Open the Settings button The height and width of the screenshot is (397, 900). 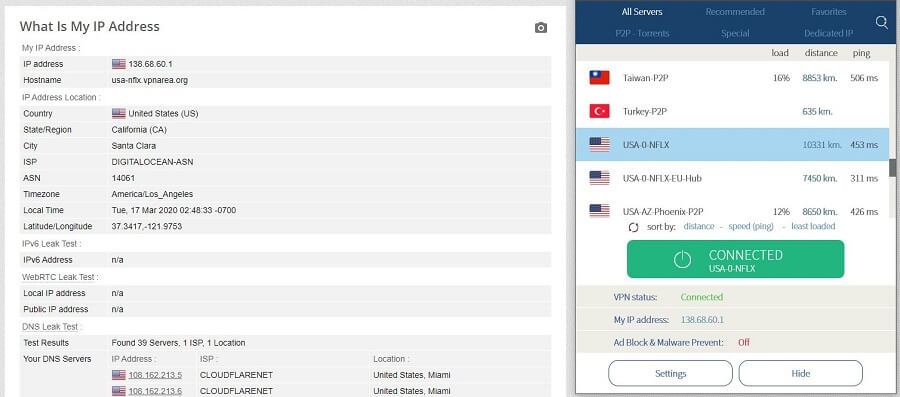(x=670, y=373)
